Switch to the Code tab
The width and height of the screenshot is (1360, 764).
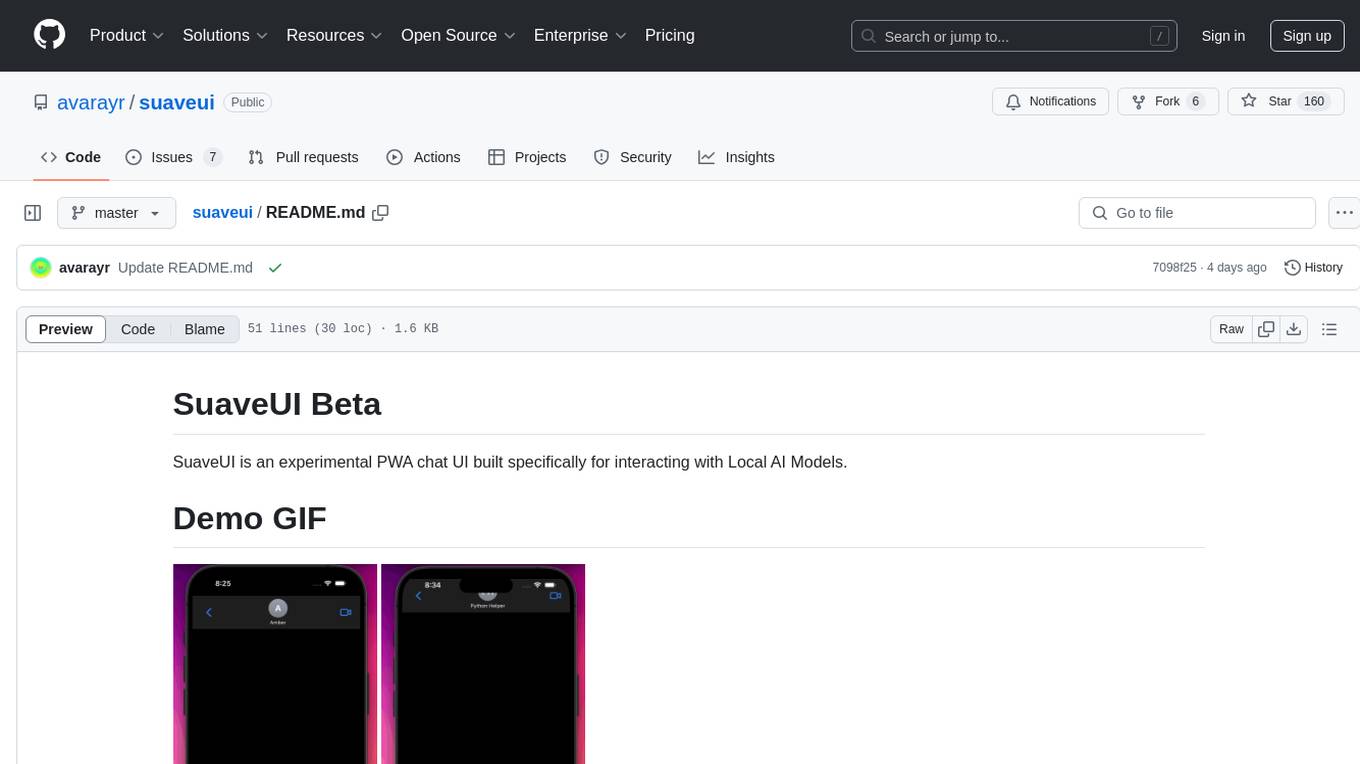71,157
